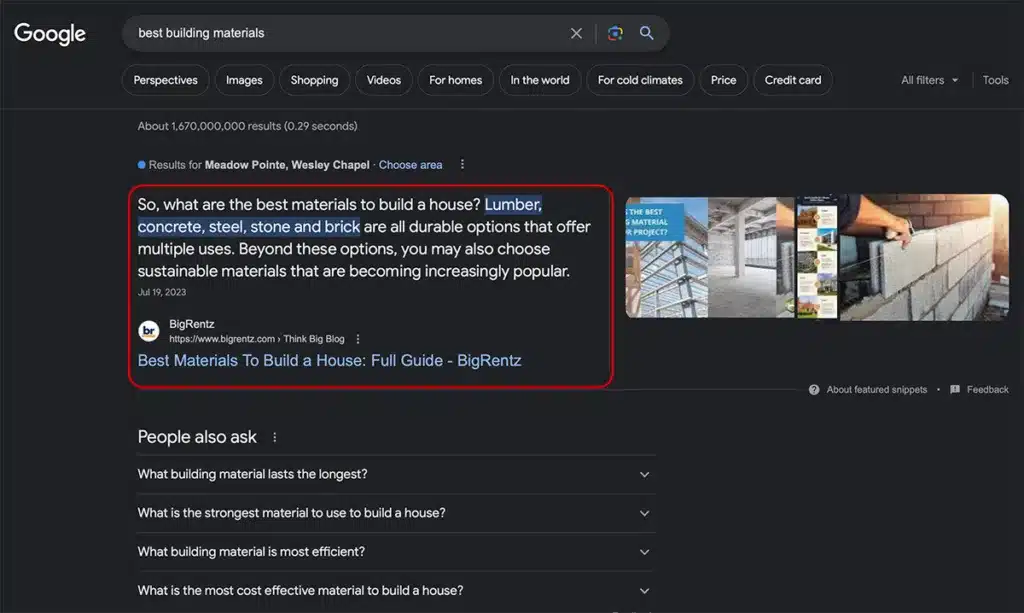Open the three-dot menu beside Choose area
This screenshot has height=613, width=1024.
[462, 165]
